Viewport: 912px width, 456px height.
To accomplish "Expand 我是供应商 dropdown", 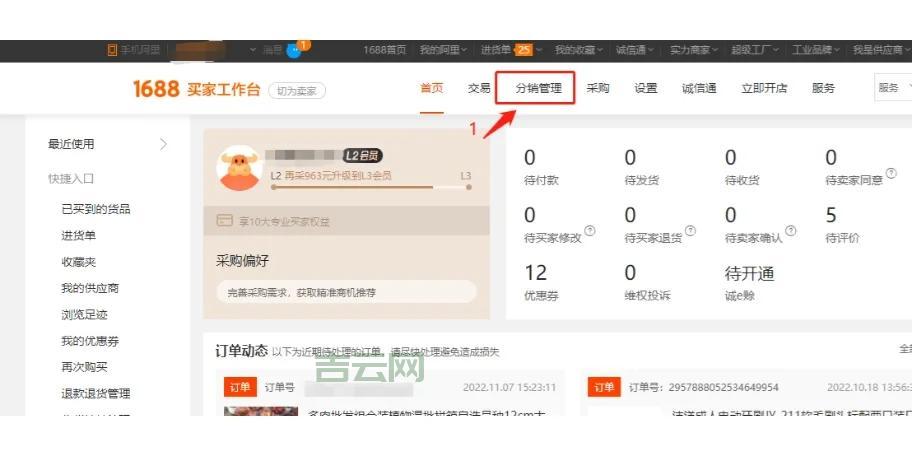I will pos(907,51).
